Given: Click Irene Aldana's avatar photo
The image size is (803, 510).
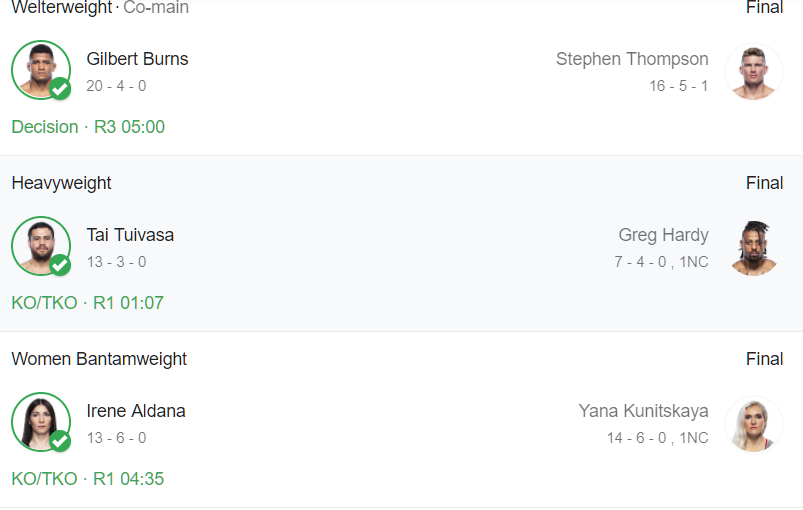Looking at the screenshot, I should tap(39, 420).
